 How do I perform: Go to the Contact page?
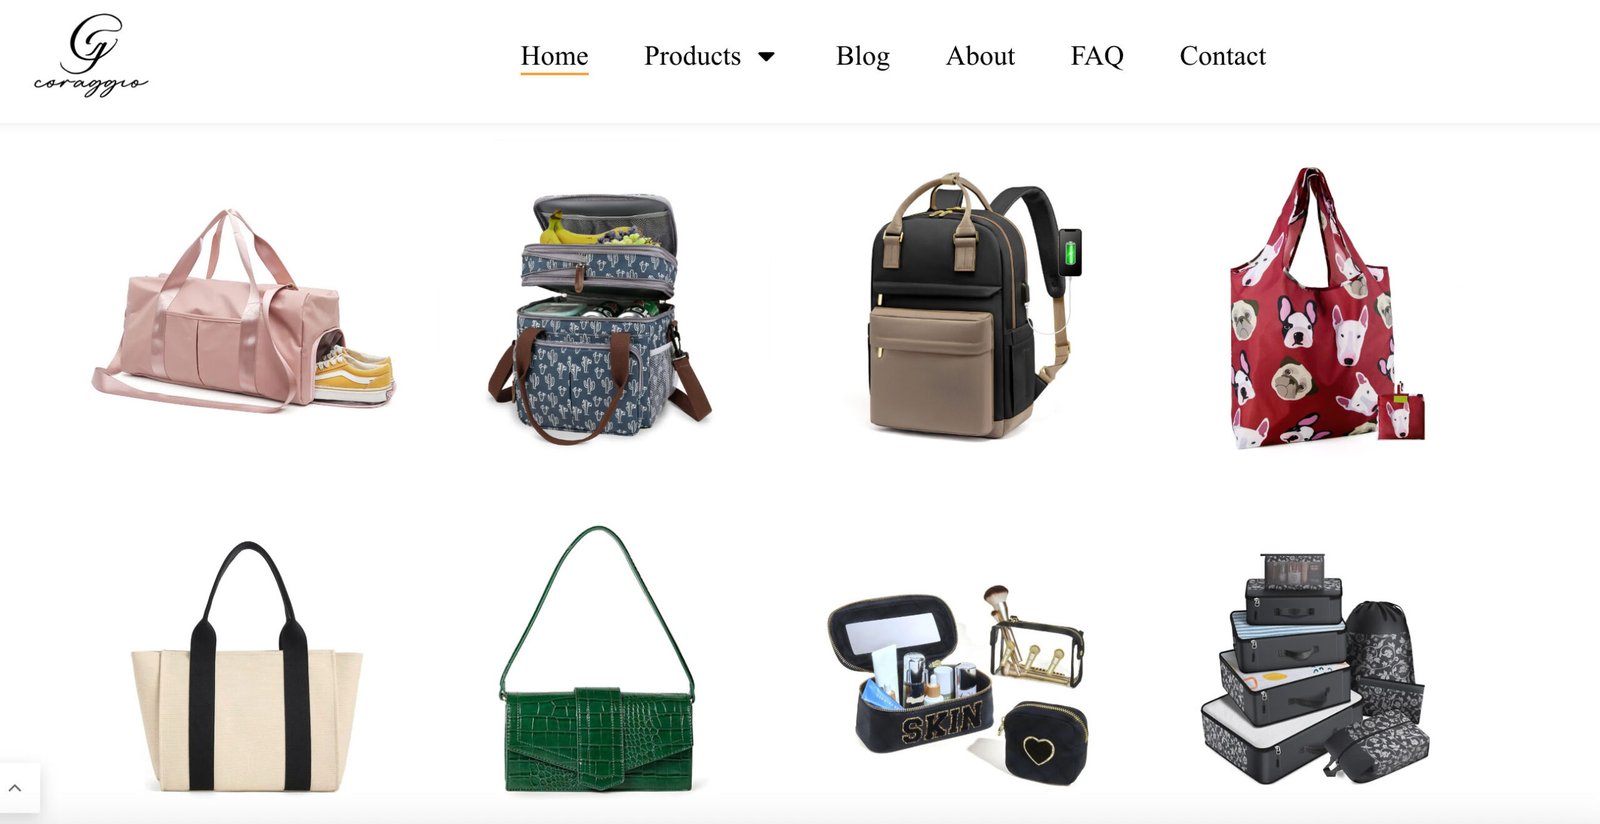point(1222,56)
